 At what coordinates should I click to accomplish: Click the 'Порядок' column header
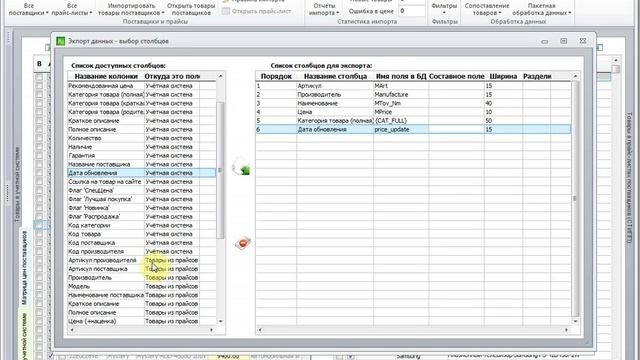[x=276, y=76]
